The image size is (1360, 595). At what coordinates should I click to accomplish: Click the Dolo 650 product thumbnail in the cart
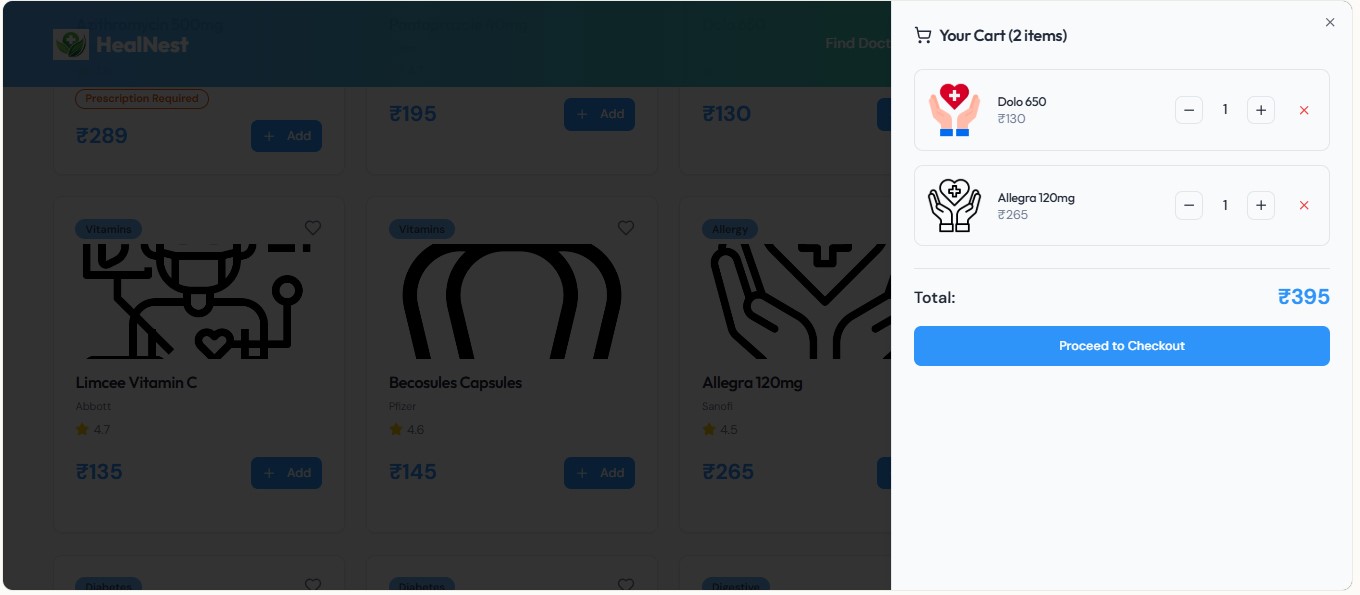point(954,110)
